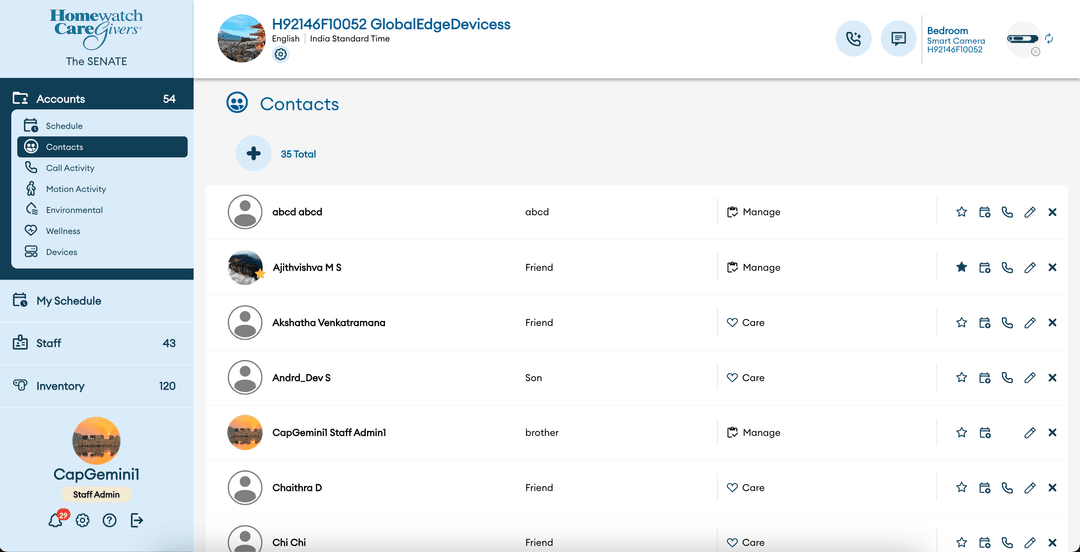Open the help question mark icon
Image resolution: width=1080 pixels, height=552 pixels.
coord(109,520)
